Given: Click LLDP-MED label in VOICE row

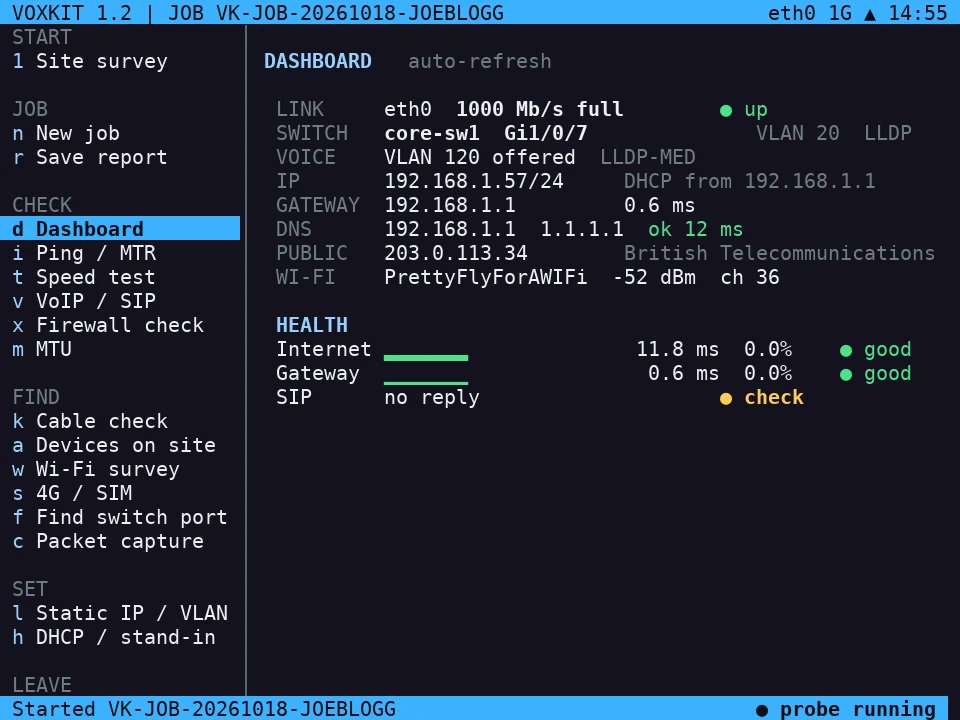Looking at the screenshot, I should (x=648, y=157).
